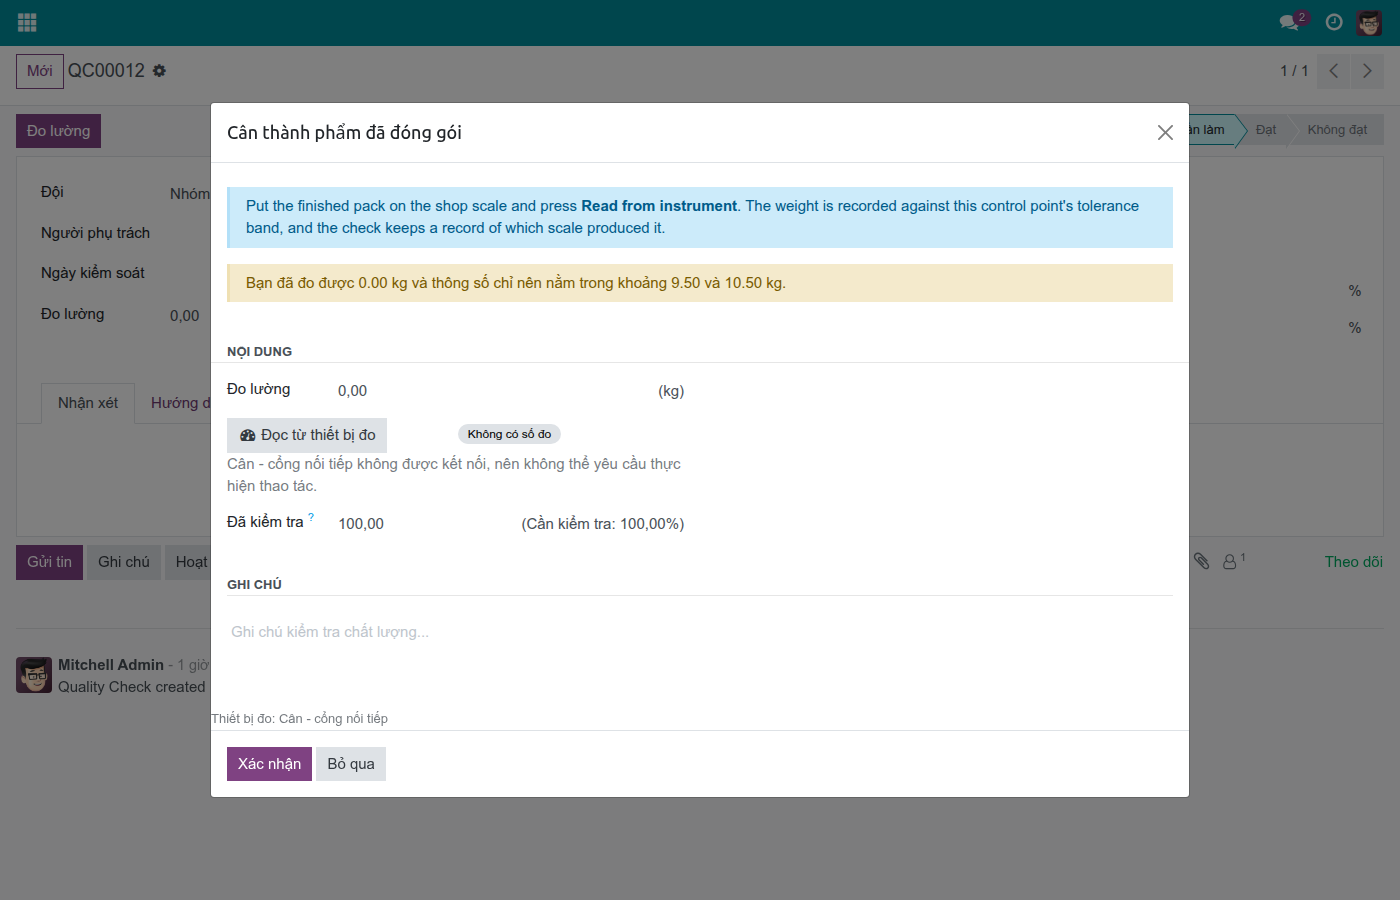Click the Gửi tin button
The width and height of the screenshot is (1400, 900).
[x=49, y=562]
